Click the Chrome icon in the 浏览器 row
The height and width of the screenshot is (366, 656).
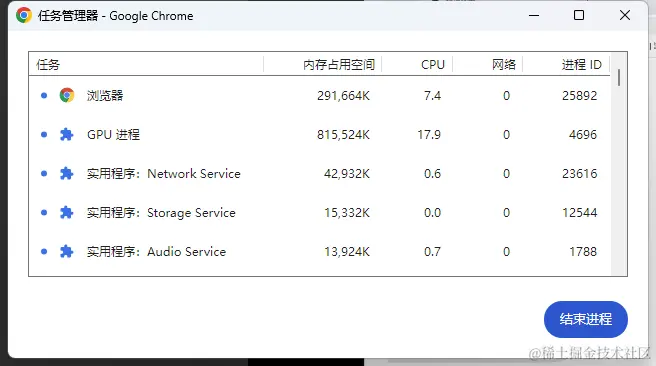(67, 95)
